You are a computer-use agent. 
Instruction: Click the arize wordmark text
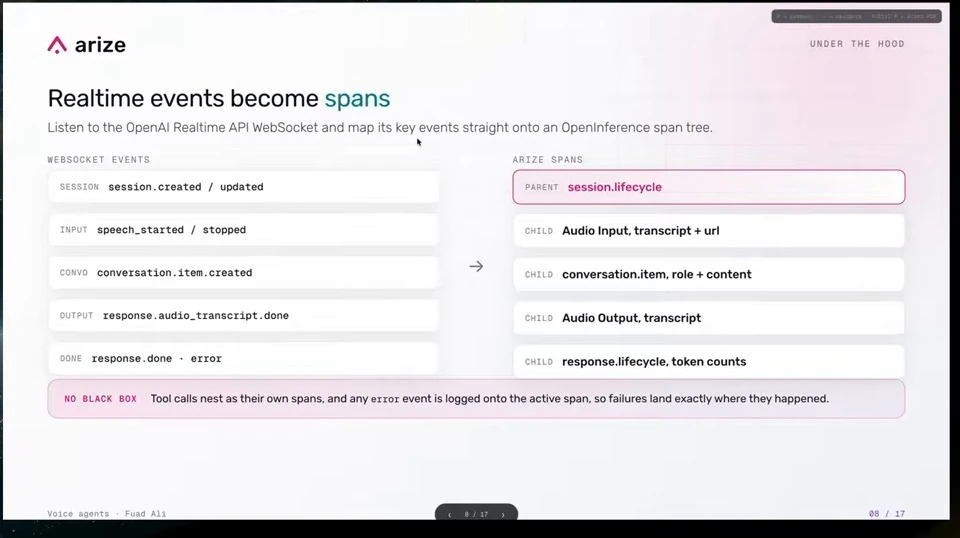100,45
